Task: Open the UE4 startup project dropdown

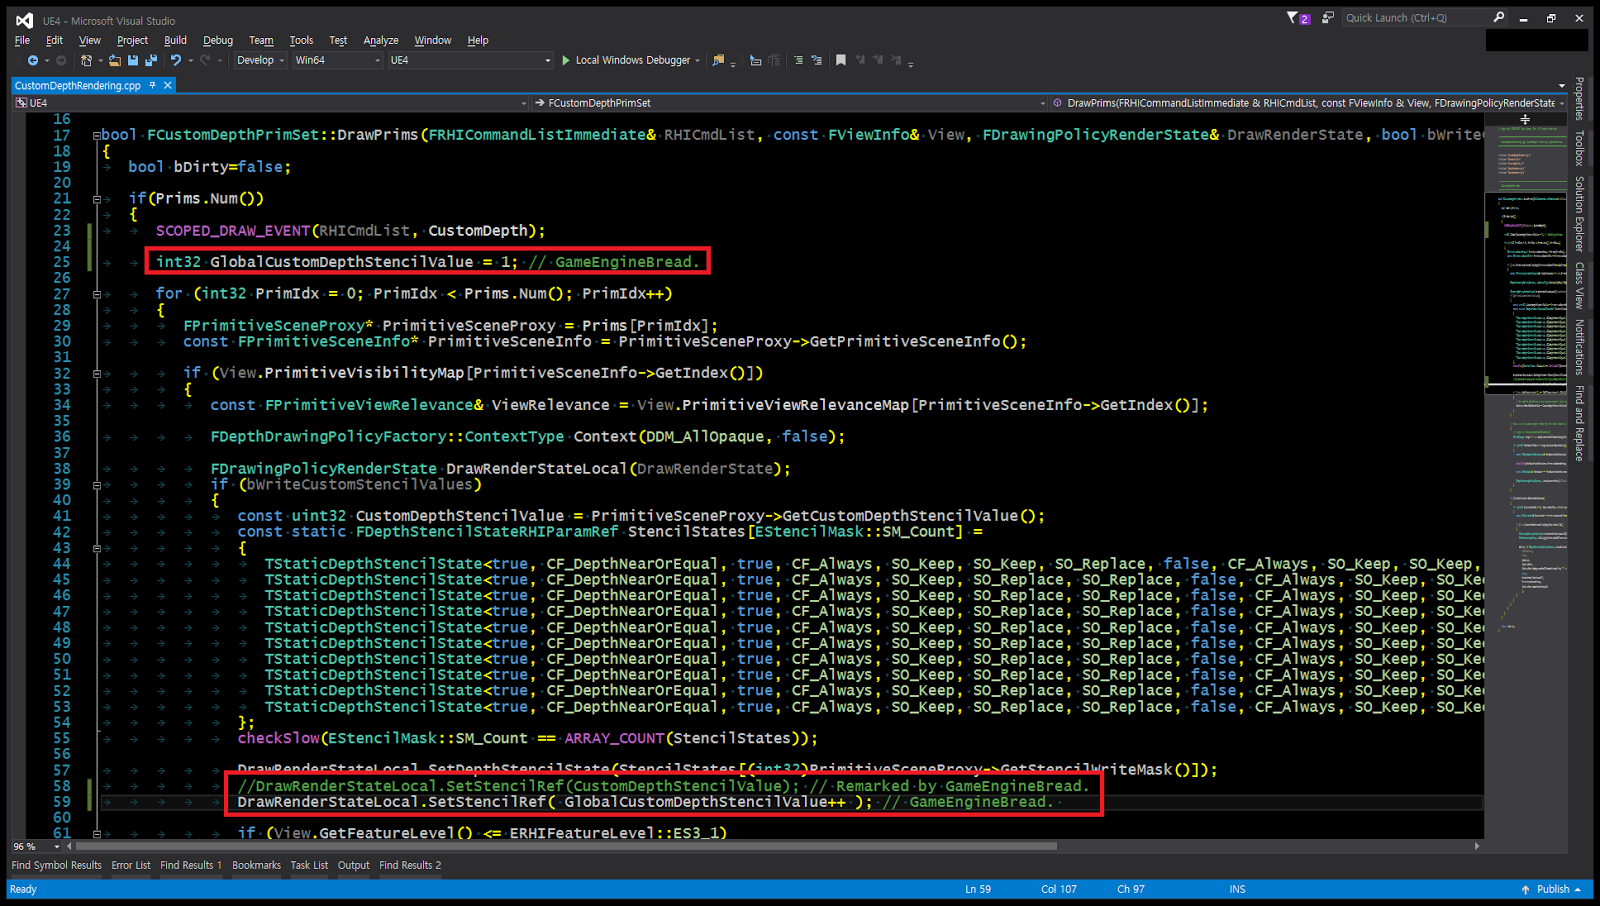Action: 470,60
